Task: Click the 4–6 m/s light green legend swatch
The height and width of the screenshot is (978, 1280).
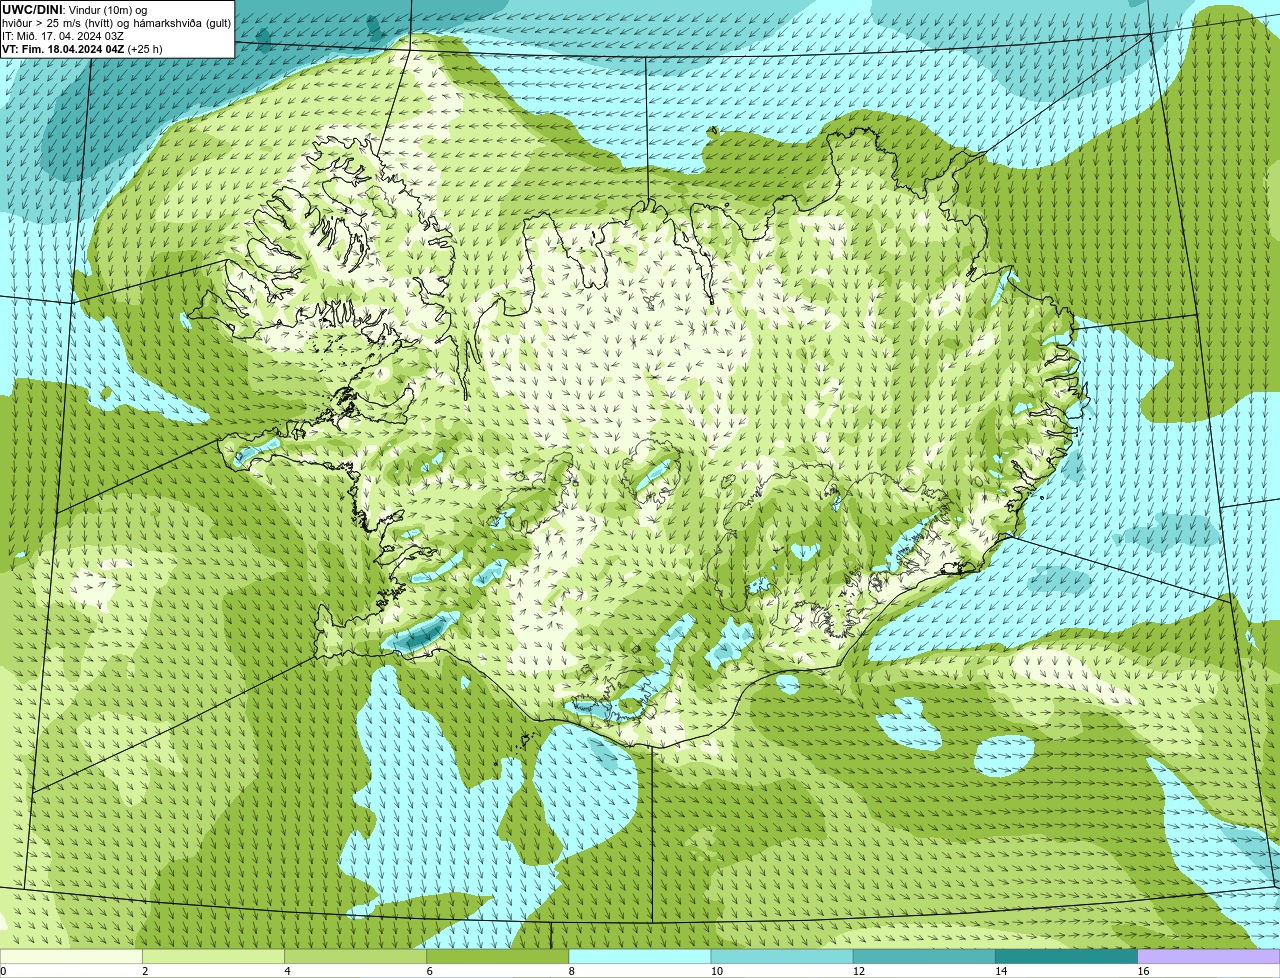Action: coord(355,956)
